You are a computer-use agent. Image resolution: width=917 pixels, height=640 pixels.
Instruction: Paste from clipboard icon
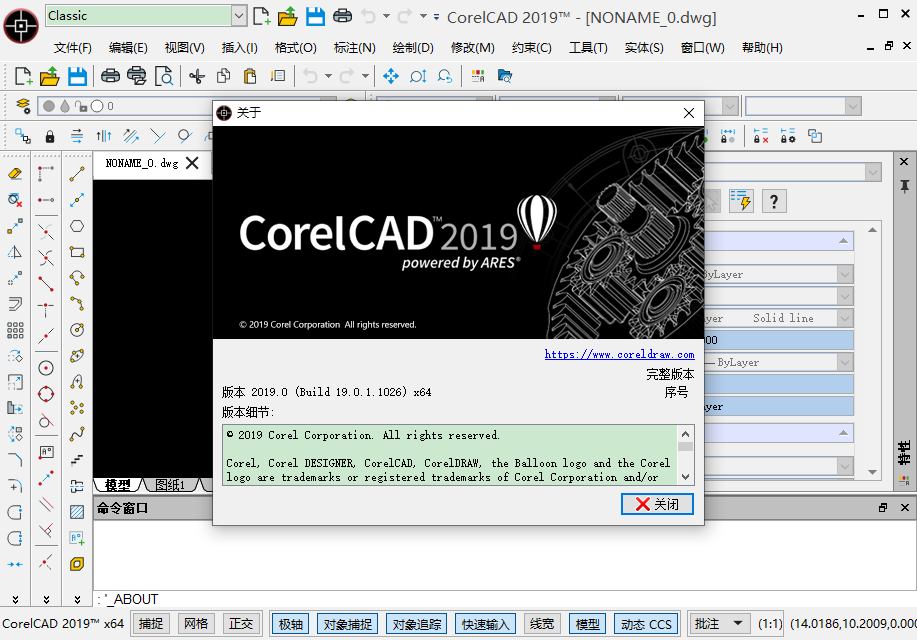point(250,76)
